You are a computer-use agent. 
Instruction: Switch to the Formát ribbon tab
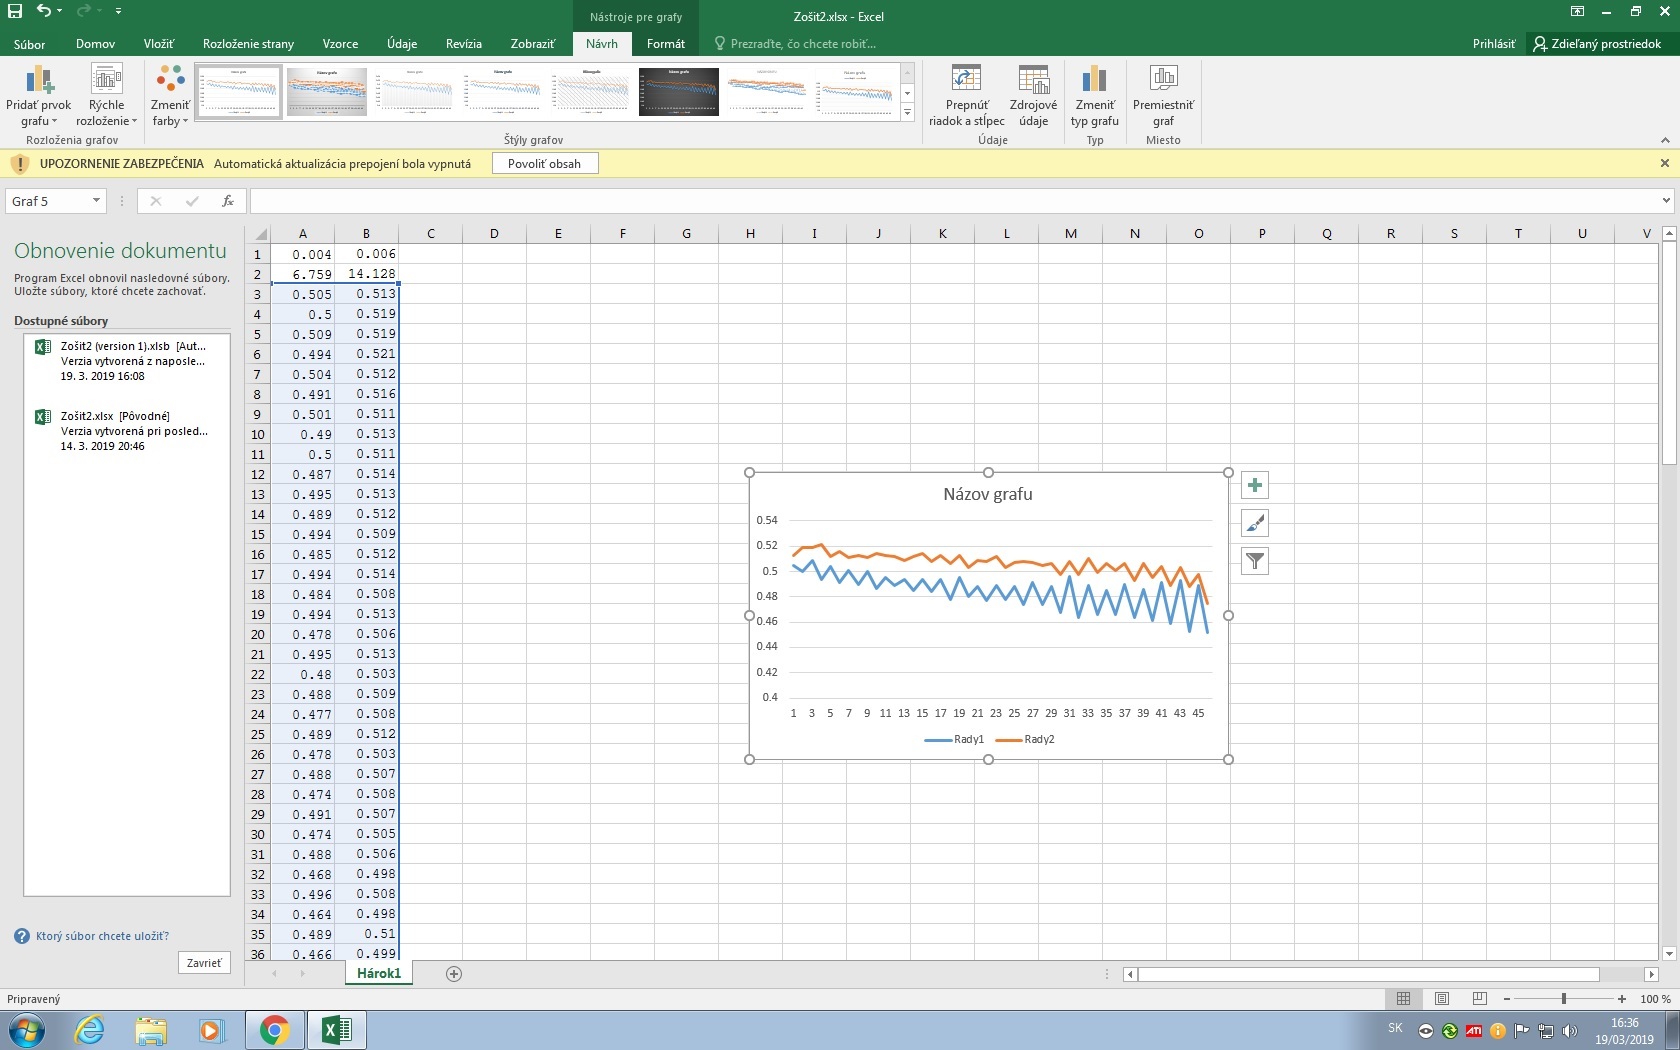pyautogui.click(x=665, y=44)
